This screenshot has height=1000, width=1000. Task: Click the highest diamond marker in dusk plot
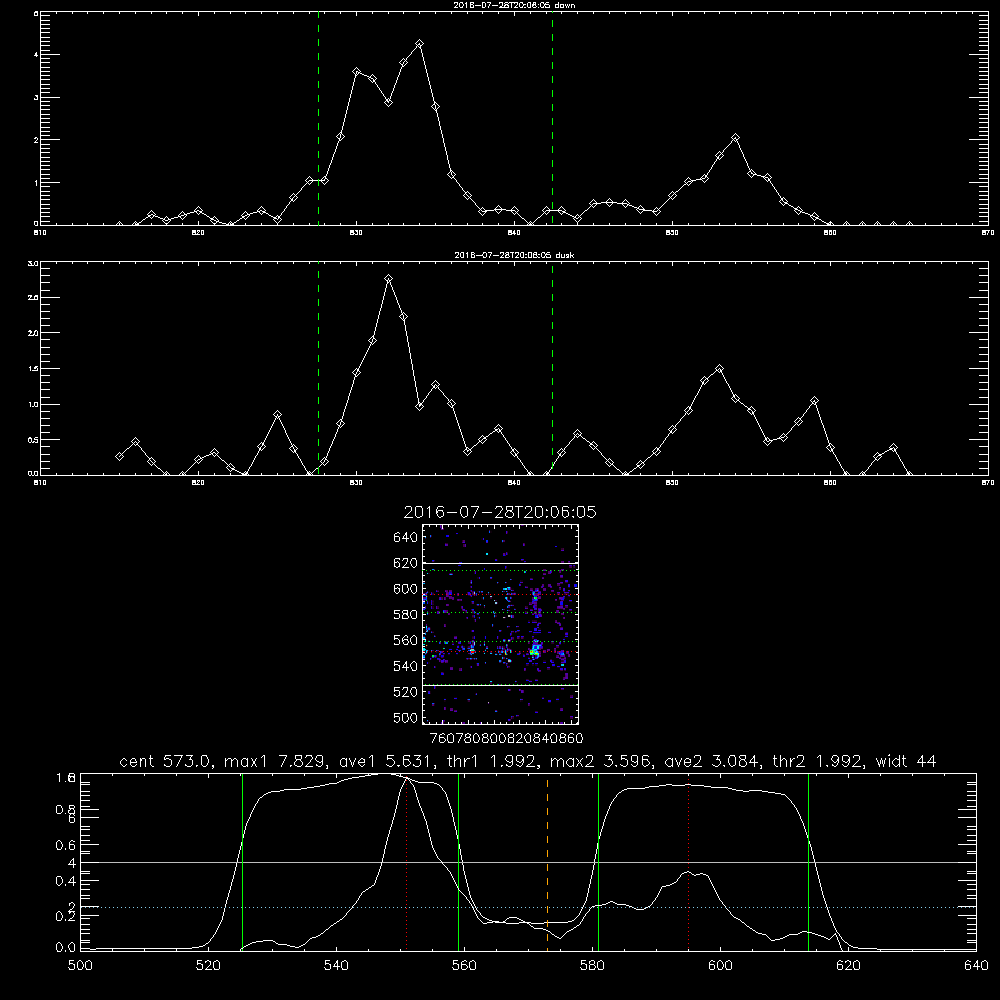(388, 279)
